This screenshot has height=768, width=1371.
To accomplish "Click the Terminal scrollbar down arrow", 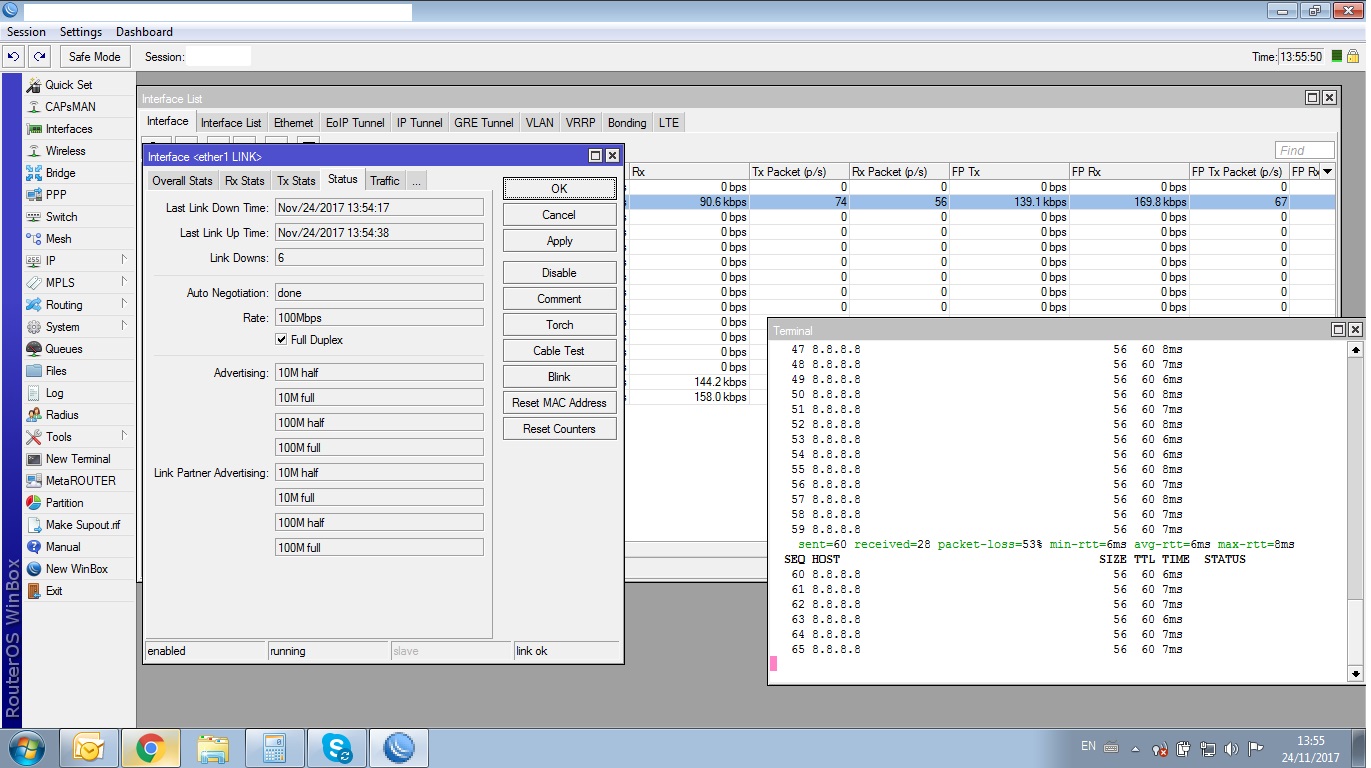I will [1356, 675].
